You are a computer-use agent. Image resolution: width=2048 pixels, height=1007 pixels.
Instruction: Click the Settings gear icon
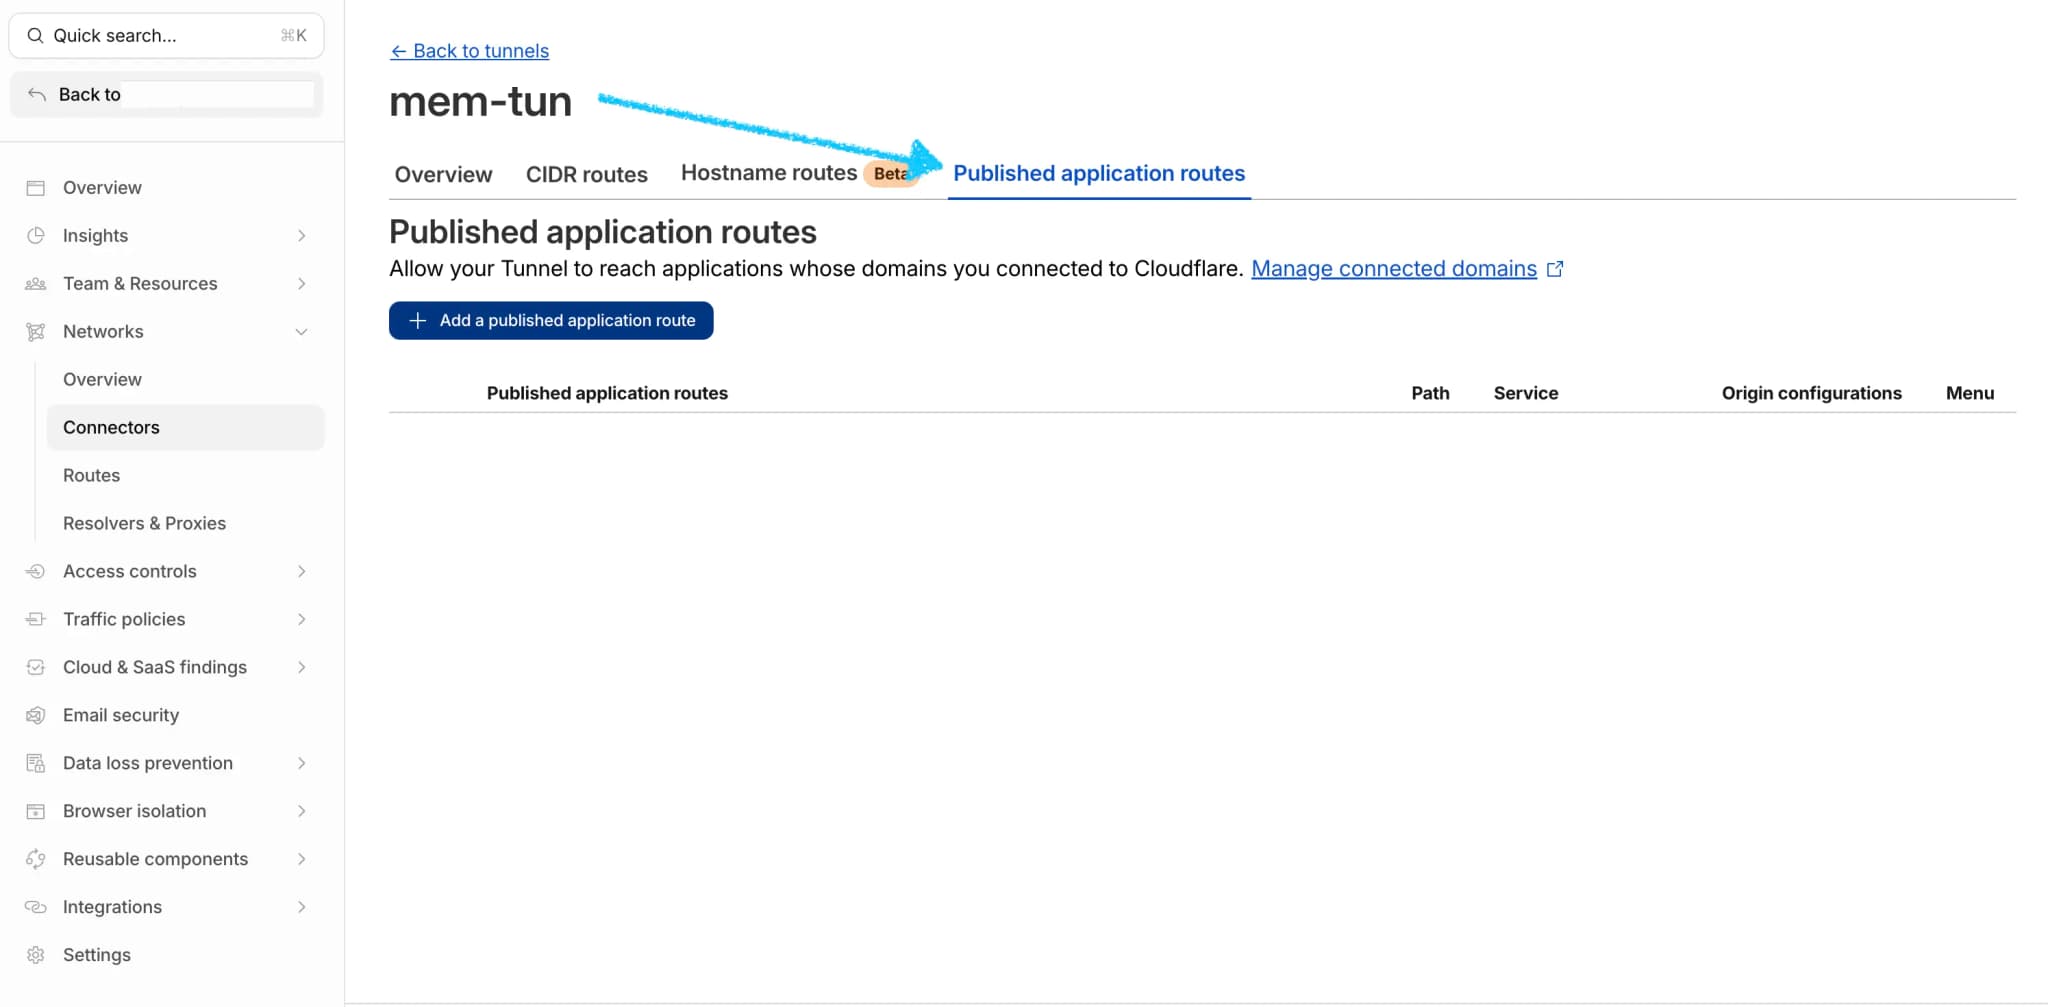coord(36,954)
